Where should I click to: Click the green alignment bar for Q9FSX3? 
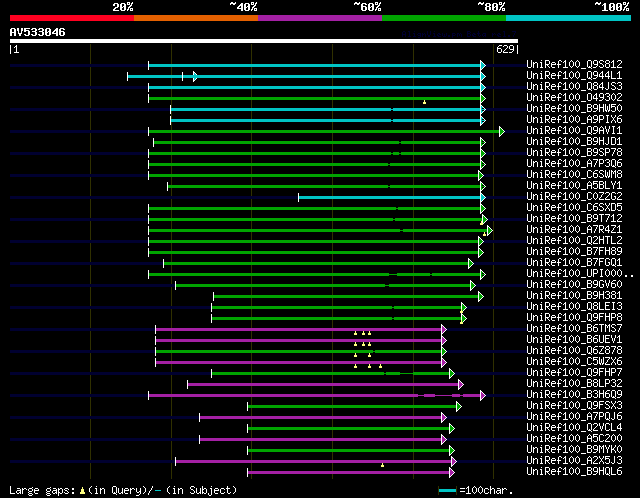(x=352, y=407)
